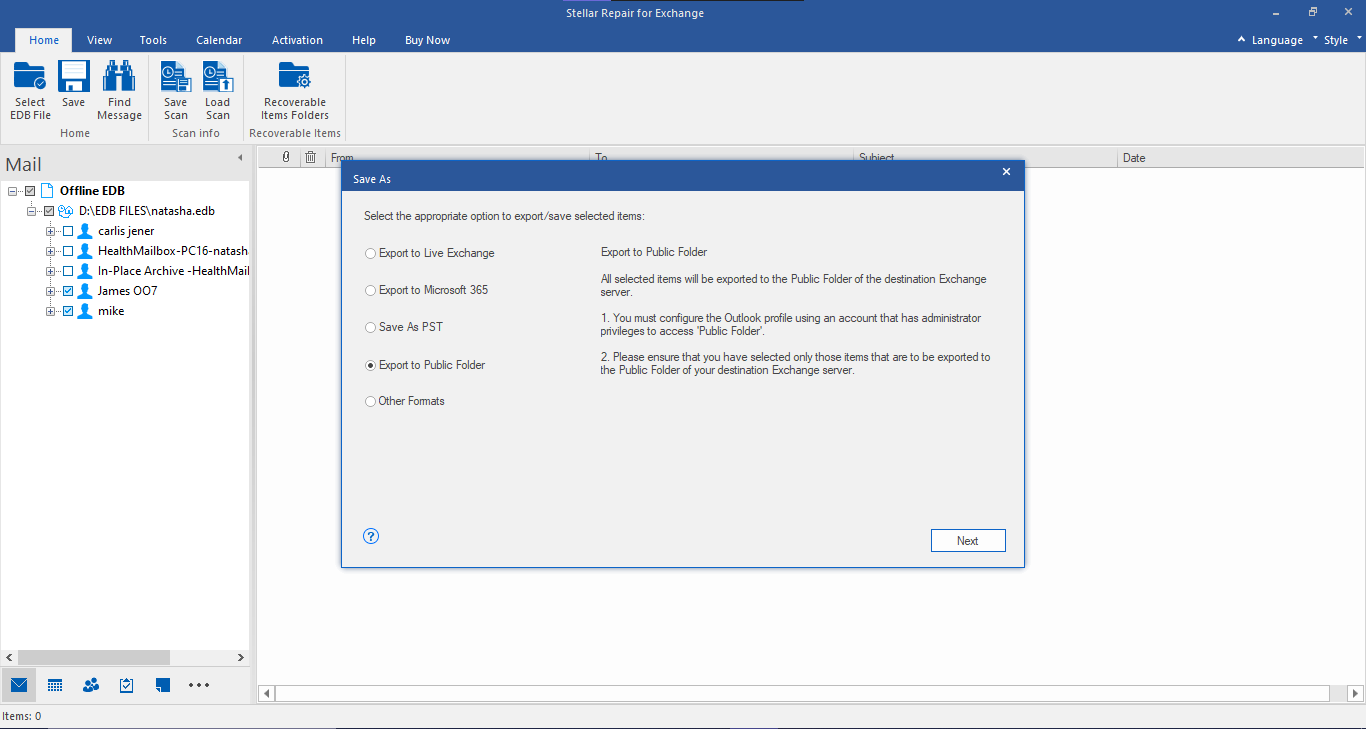Click the natasha.edb database icon
The image size is (1366, 729).
66,211
